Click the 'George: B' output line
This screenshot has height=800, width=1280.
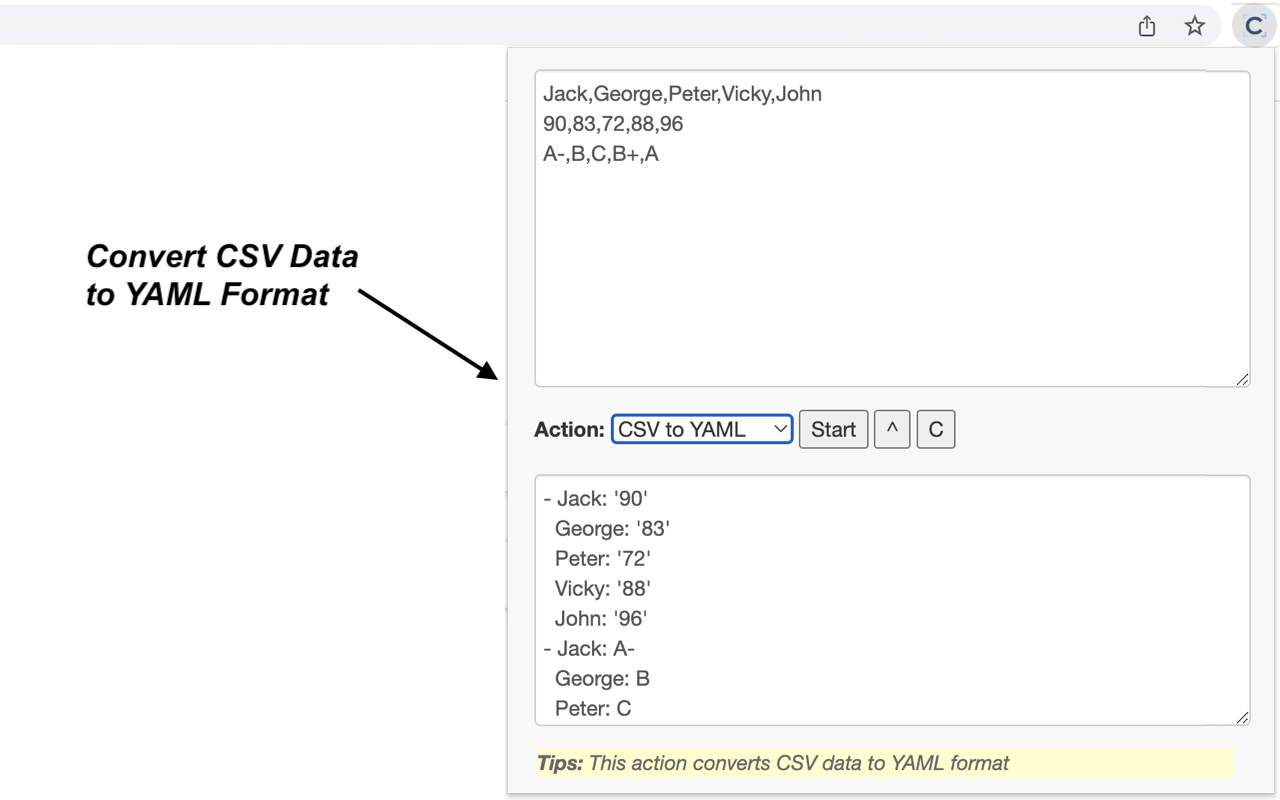(602, 678)
